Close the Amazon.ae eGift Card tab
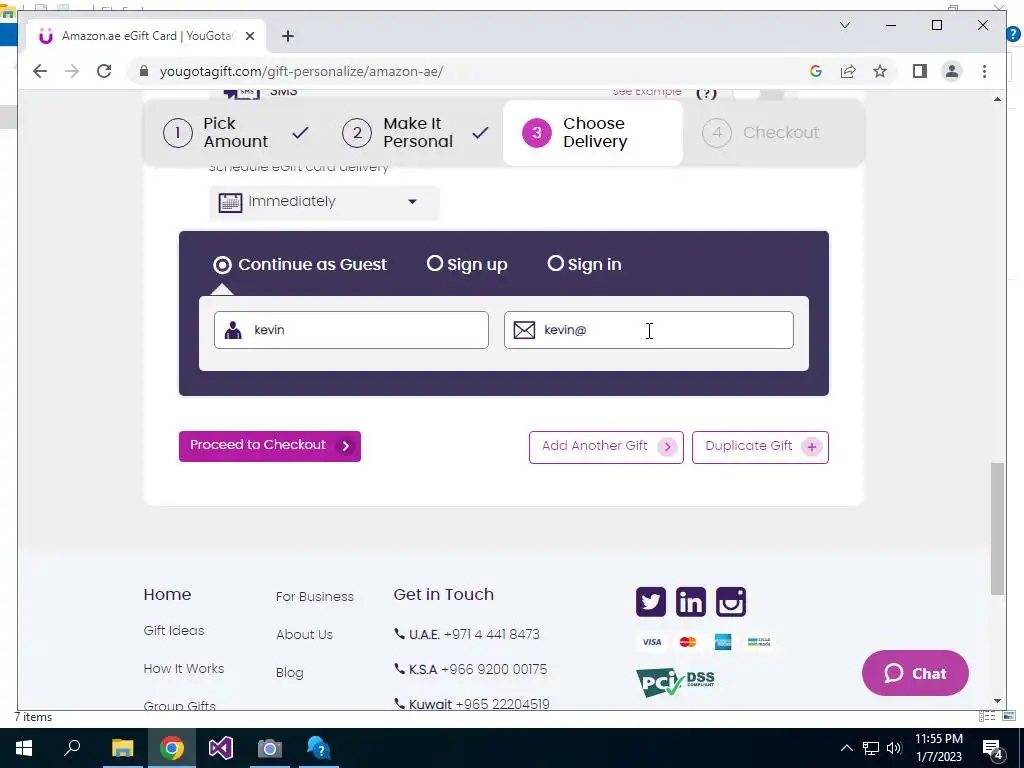 249,36
